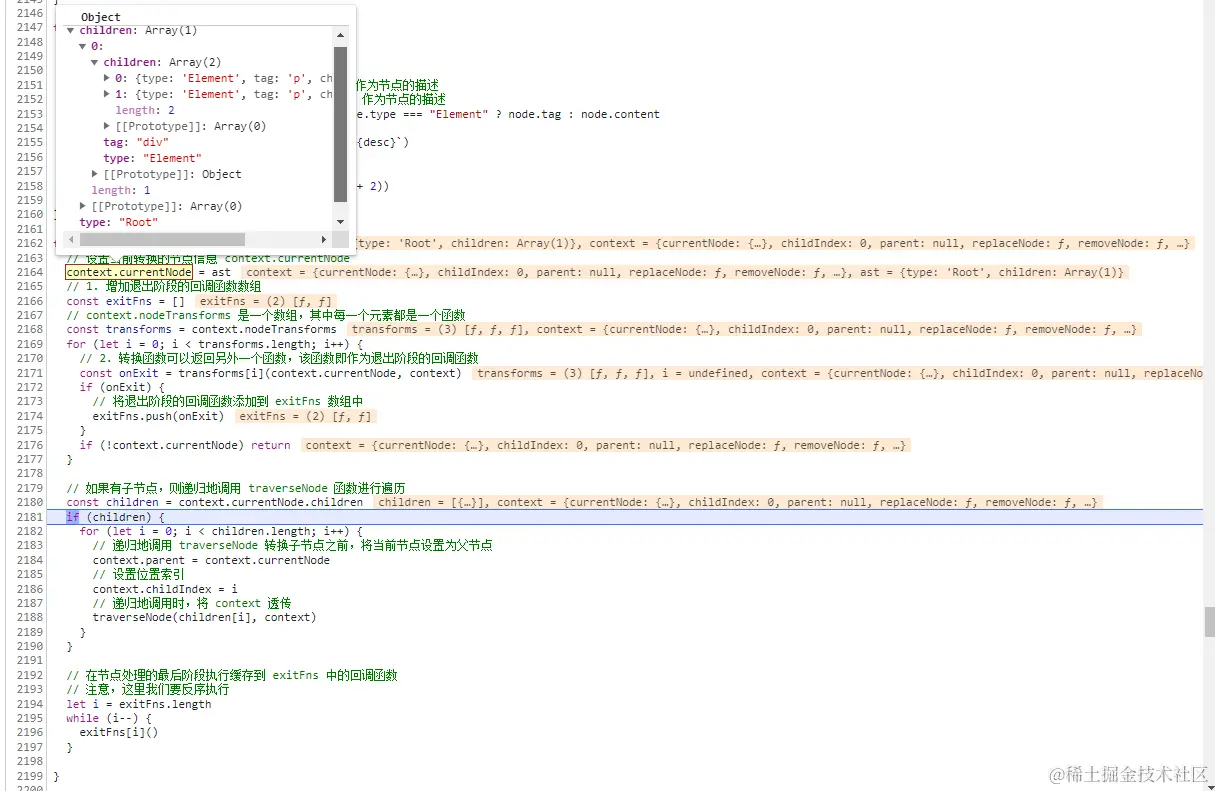Screen dimensions: 1215x791
Task: Click 'const transforms = context.nodeTransforms' code
Action: (x=201, y=329)
